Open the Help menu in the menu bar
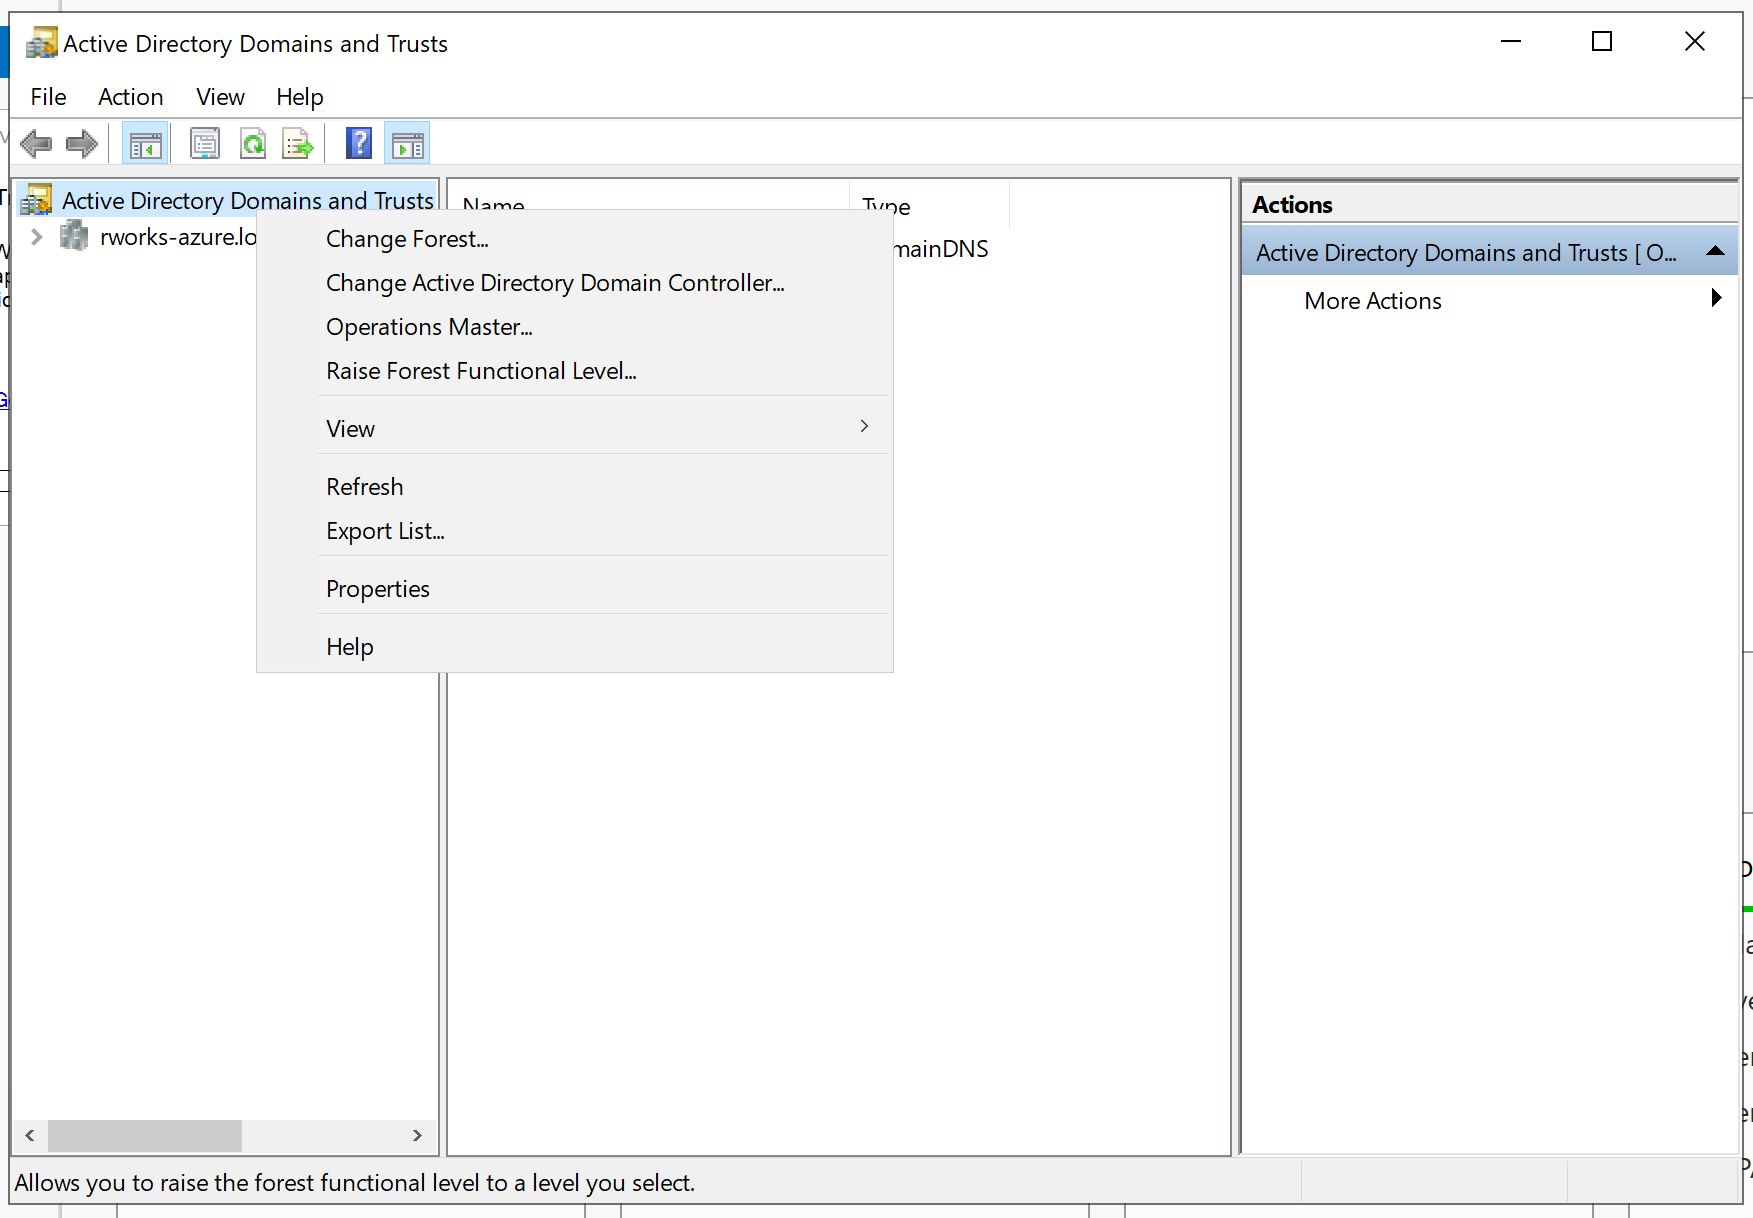The height and width of the screenshot is (1218, 1753). tap(300, 97)
